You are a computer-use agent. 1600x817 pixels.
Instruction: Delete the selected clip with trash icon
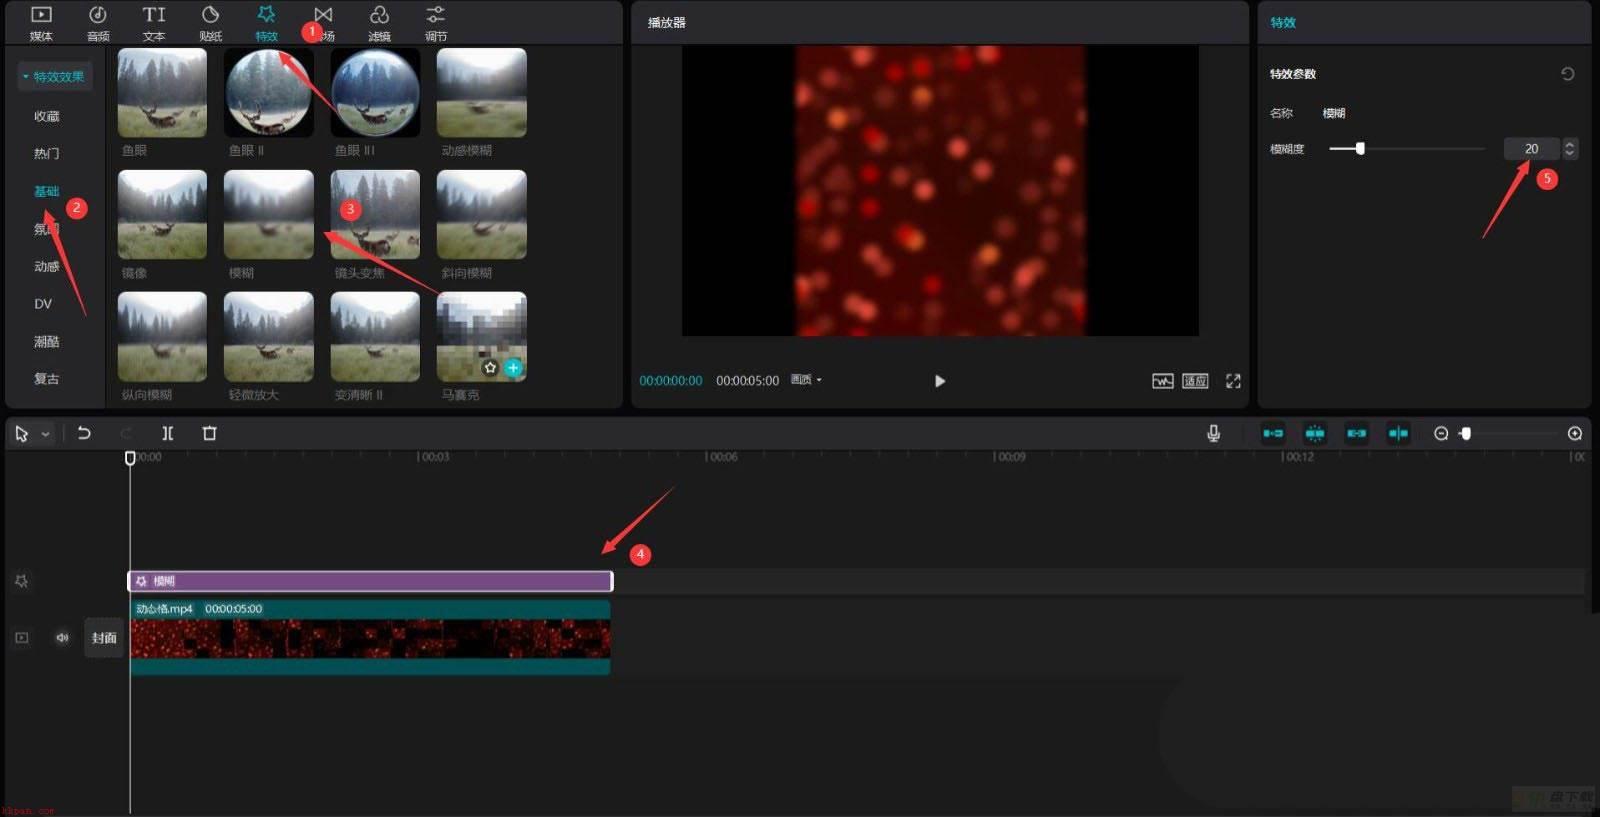209,433
